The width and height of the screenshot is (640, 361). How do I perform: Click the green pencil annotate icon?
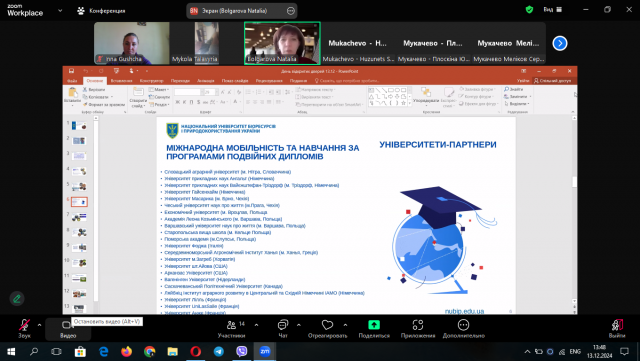pos(17,299)
